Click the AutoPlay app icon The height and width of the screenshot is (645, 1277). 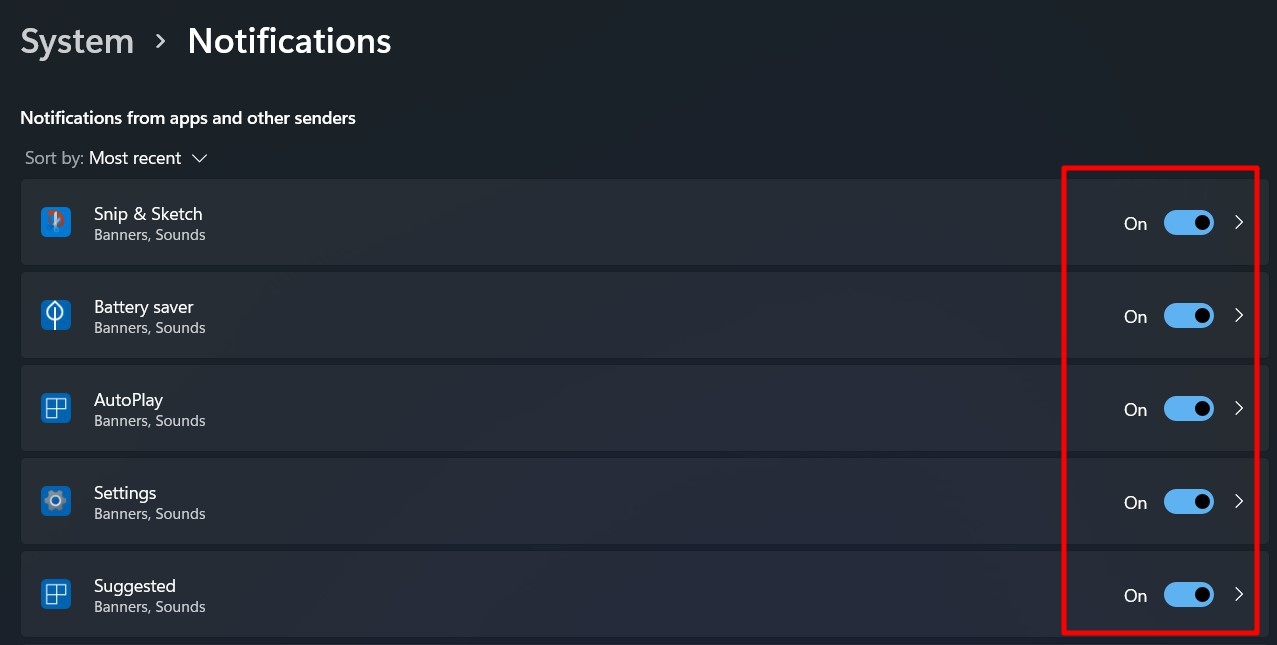point(56,408)
